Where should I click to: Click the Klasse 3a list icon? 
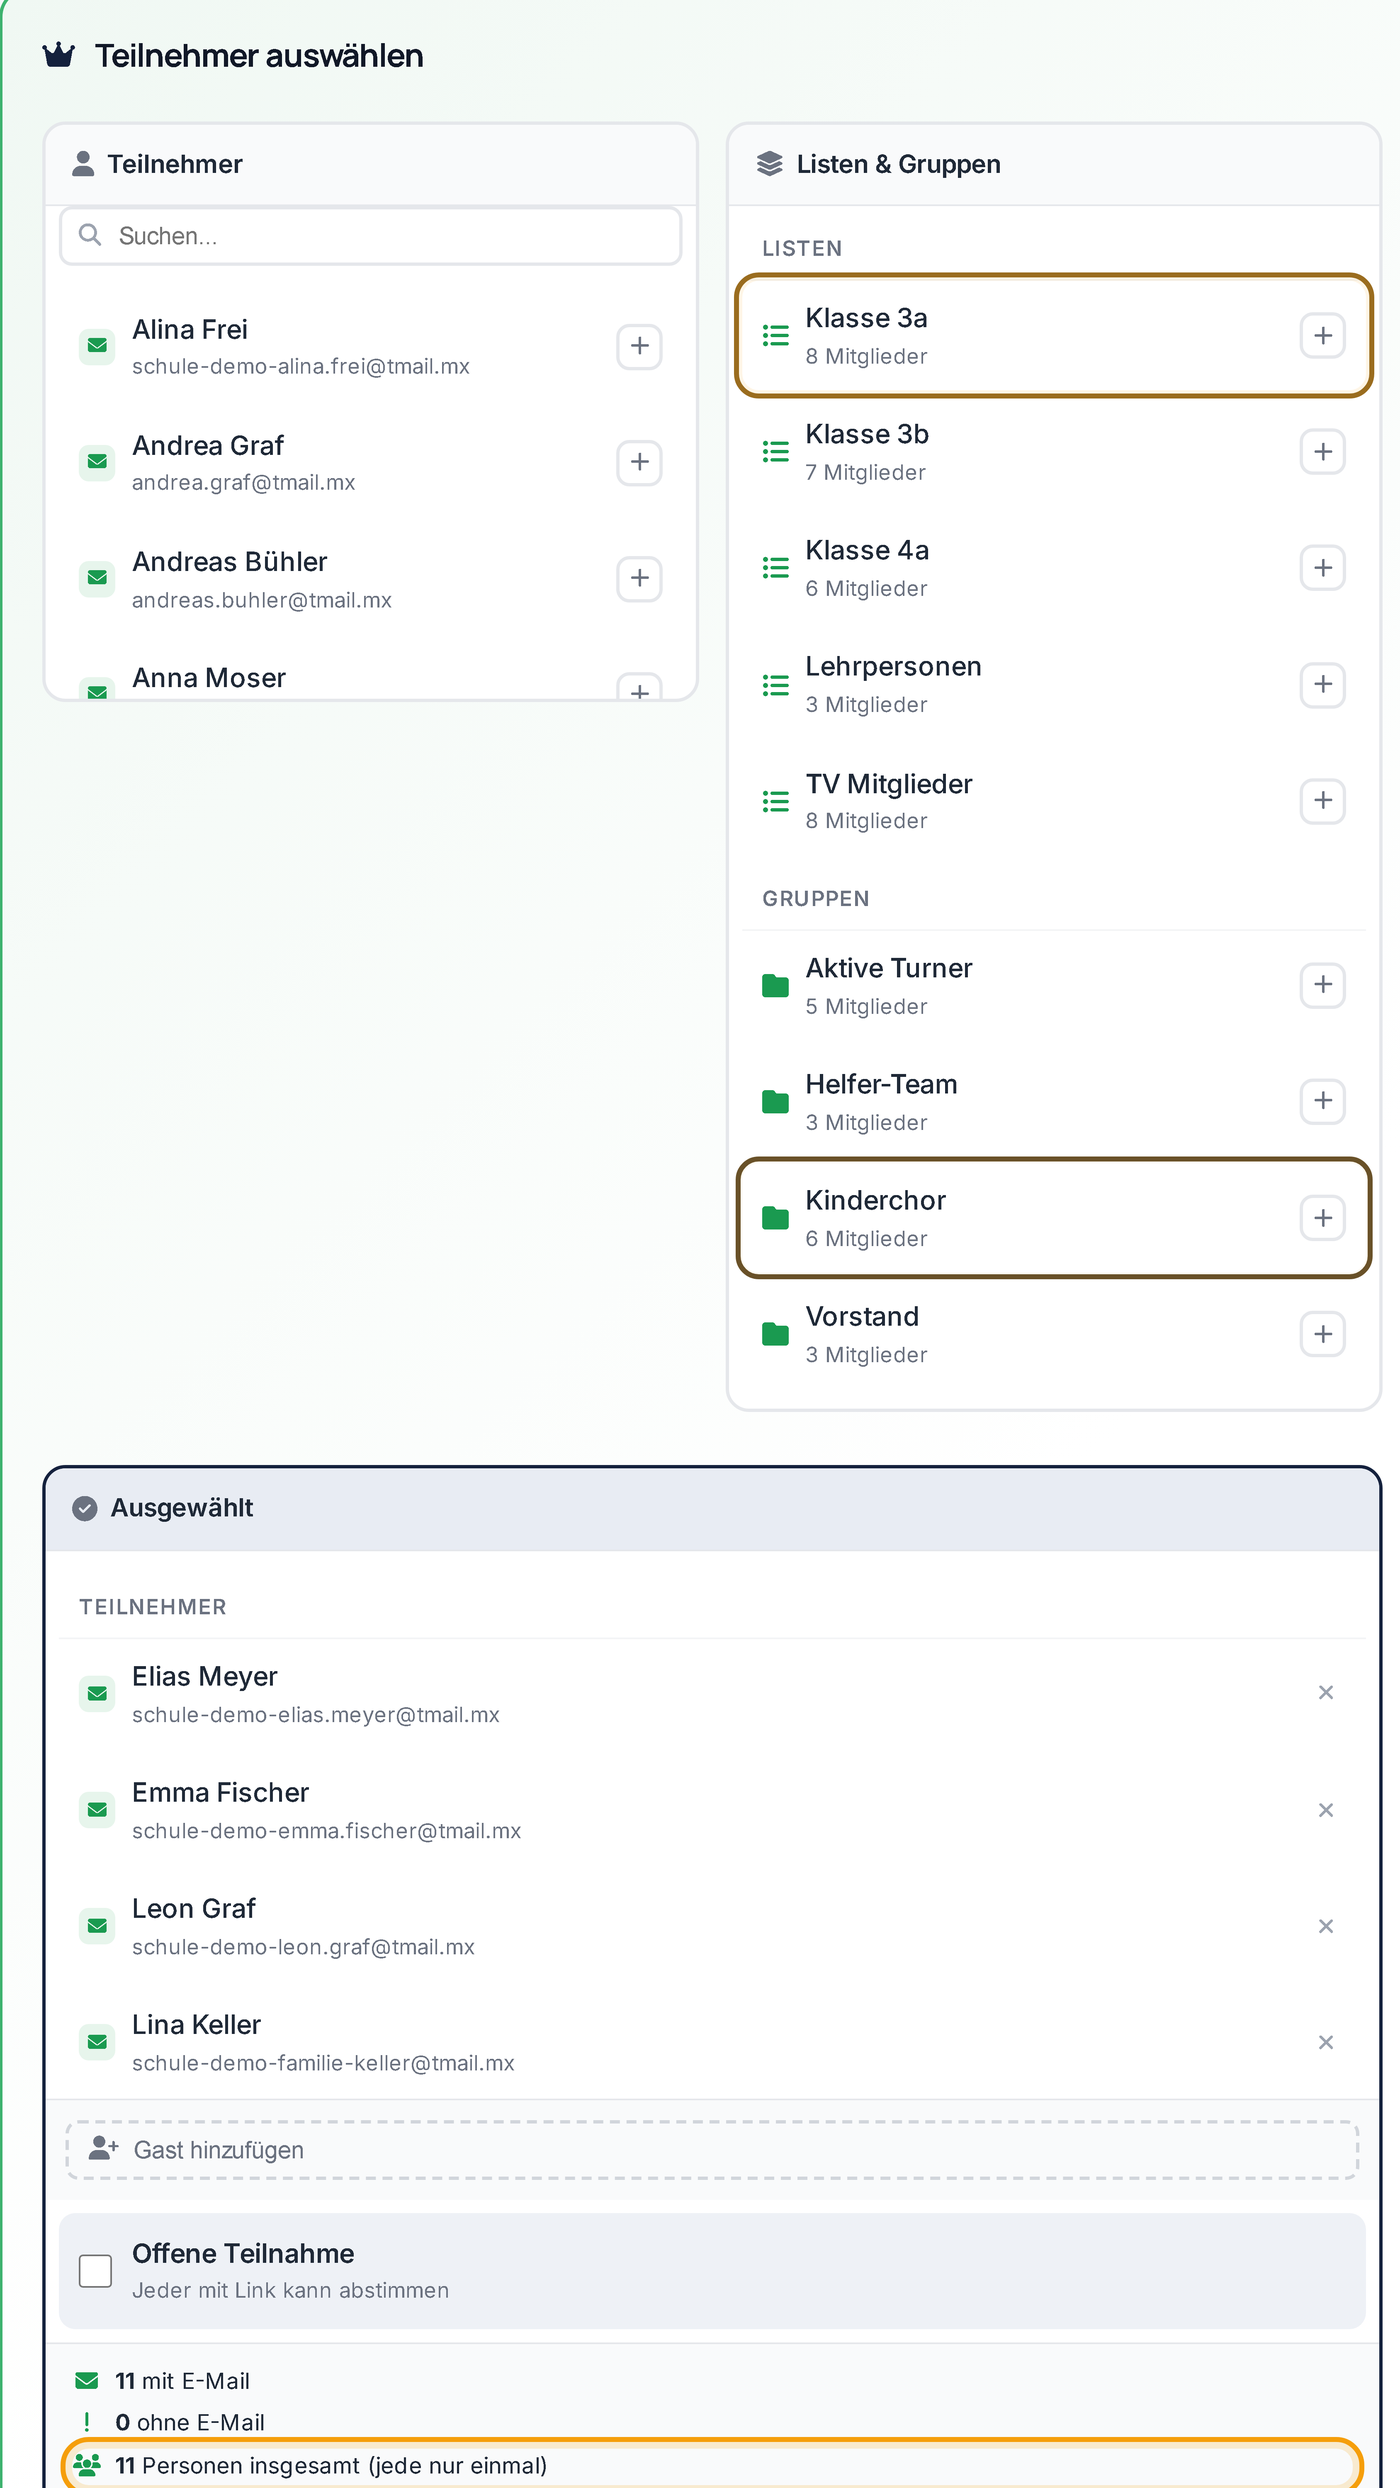pyautogui.click(x=775, y=335)
